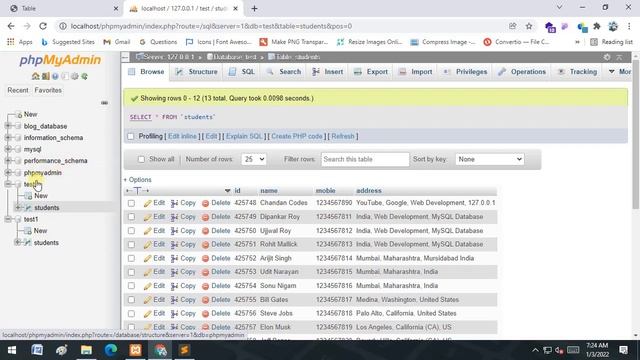Check the row for id 425749
The width and height of the screenshot is (640, 360).
coord(131,217)
